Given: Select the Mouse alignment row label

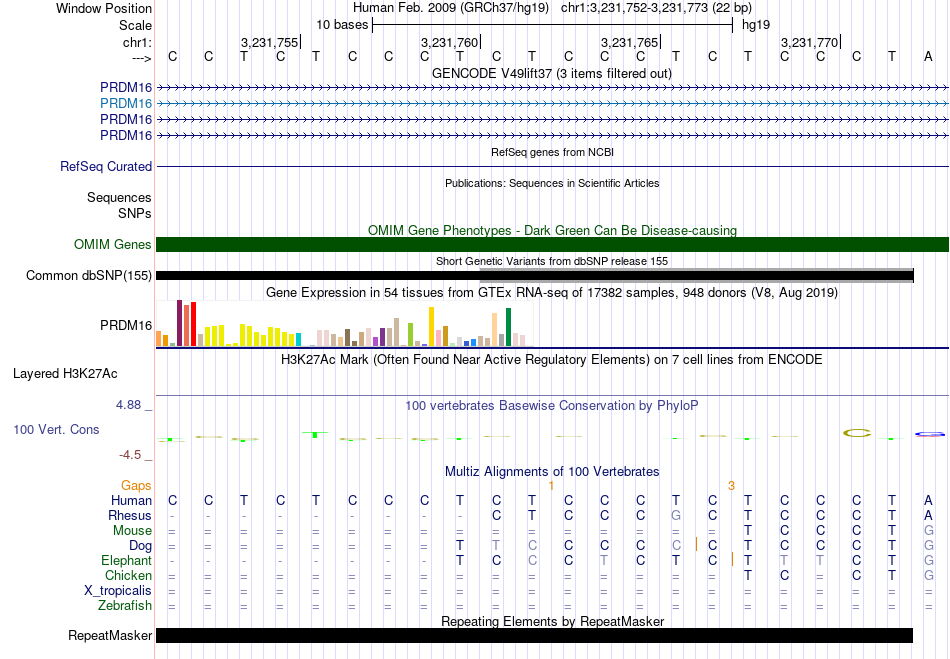Looking at the screenshot, I should (132, 531).
